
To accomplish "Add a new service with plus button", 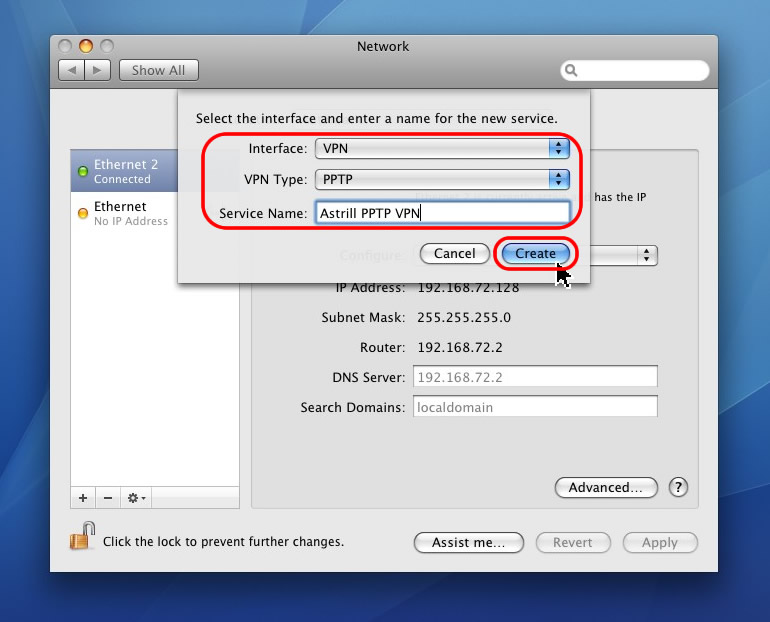I will pos(83,498).
